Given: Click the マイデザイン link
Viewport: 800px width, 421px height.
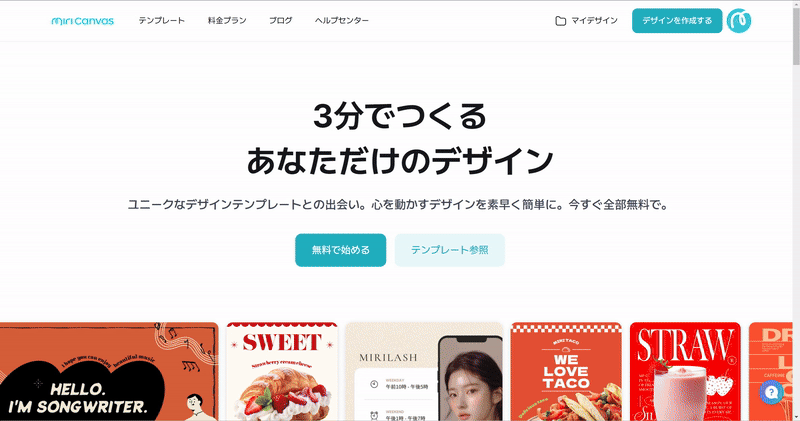Looking at the screenshot, I should 594,20.
